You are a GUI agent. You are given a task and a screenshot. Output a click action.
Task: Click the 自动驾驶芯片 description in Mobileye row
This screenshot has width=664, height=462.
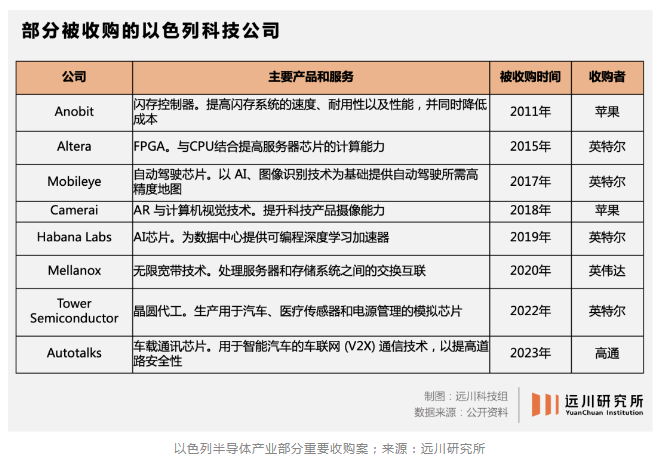311,182
